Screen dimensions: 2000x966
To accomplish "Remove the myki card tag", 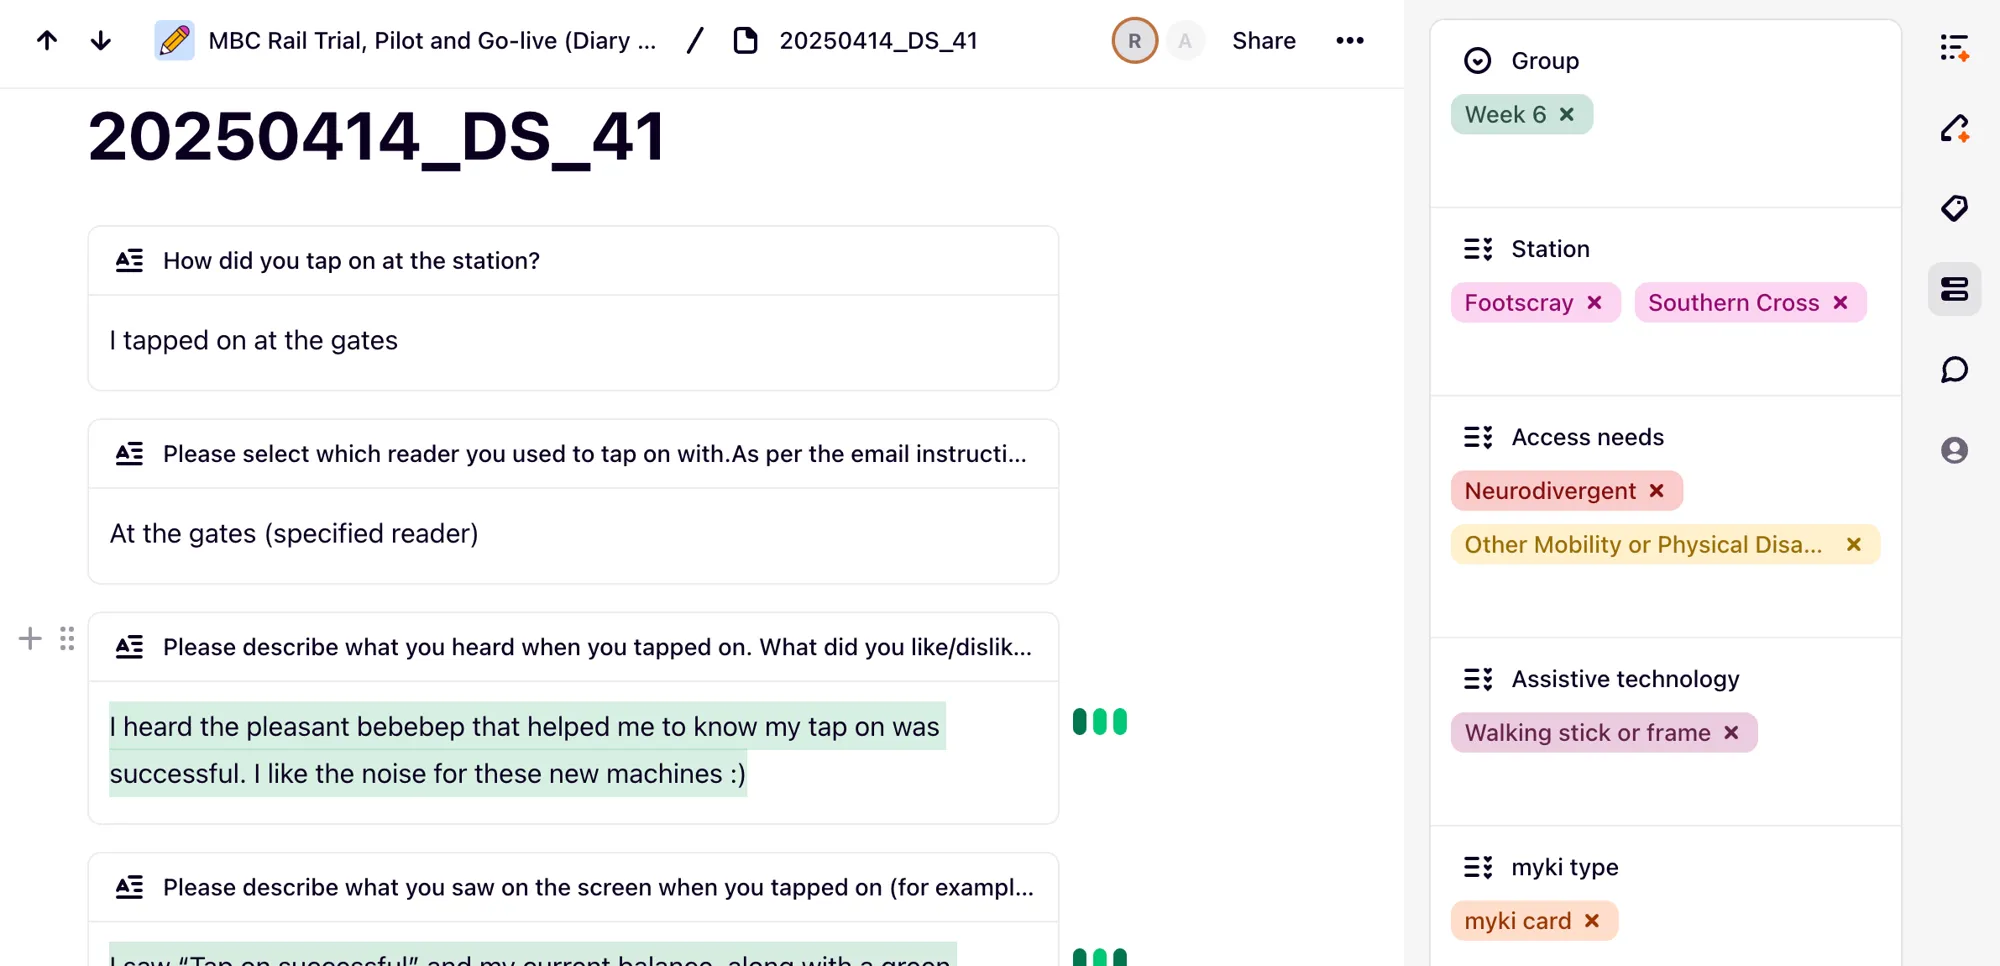I will point(1593,921).
